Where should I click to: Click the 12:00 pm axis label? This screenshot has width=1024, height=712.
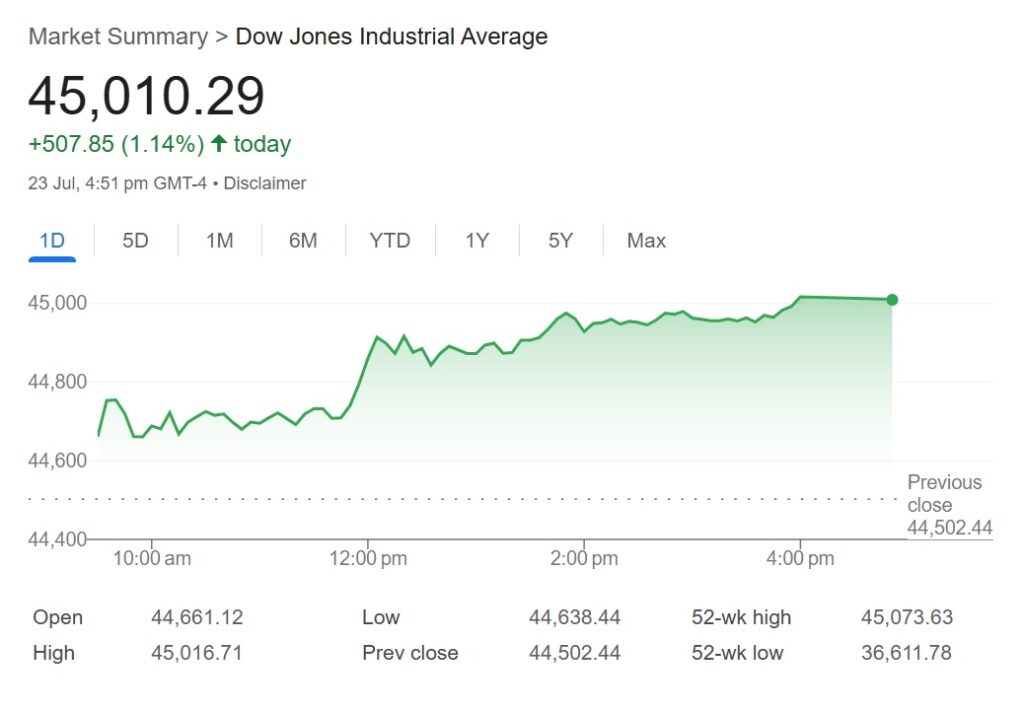coord(368,559)
